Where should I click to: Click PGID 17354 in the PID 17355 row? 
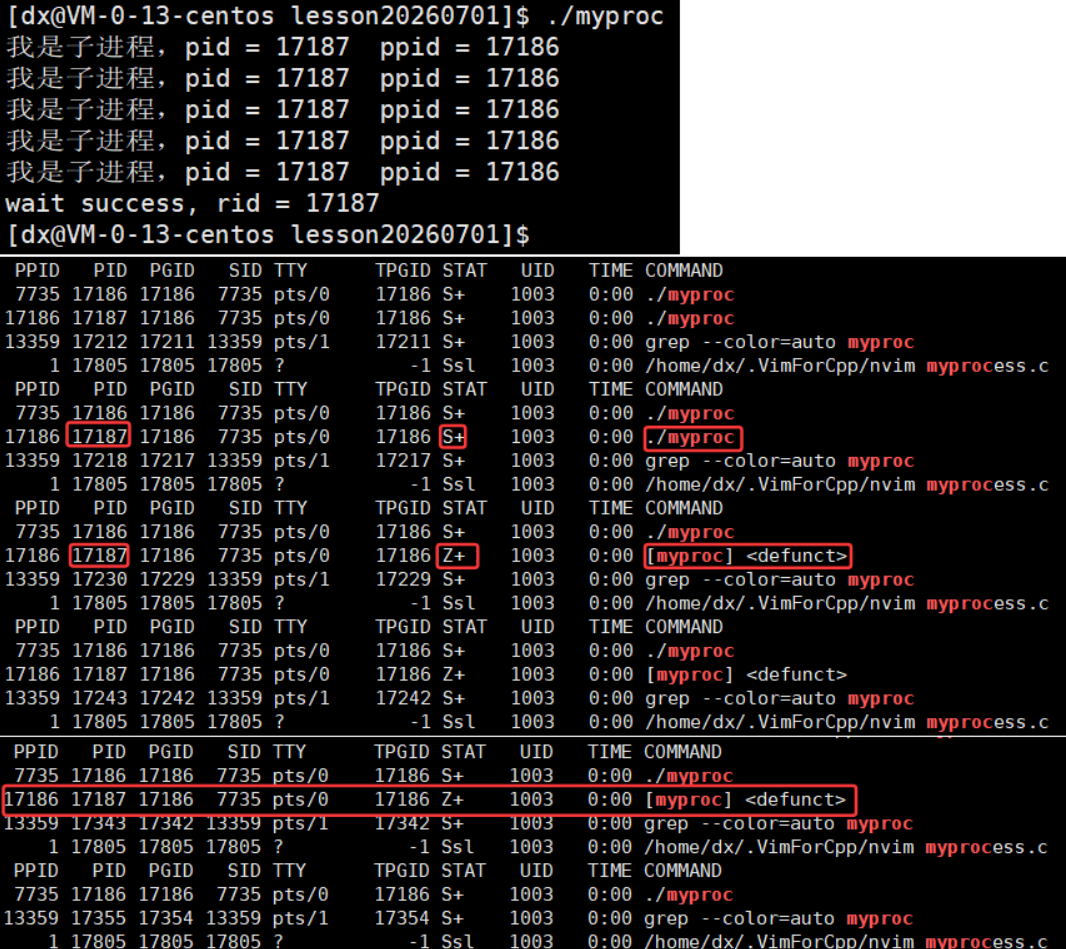click(165, 918)
